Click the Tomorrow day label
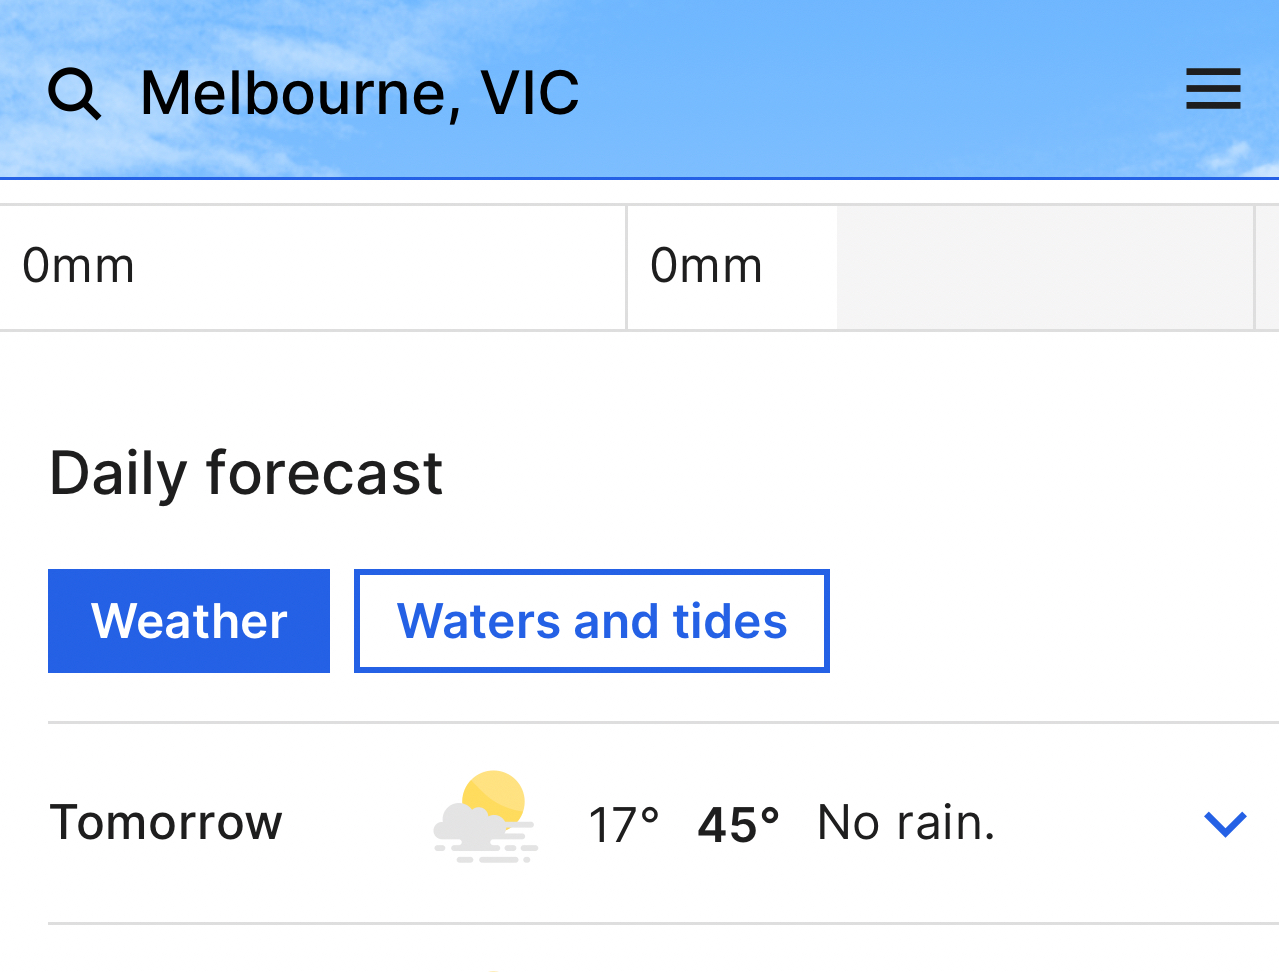The height and width of the screenshot is (972, 1279). pos(166,823)
